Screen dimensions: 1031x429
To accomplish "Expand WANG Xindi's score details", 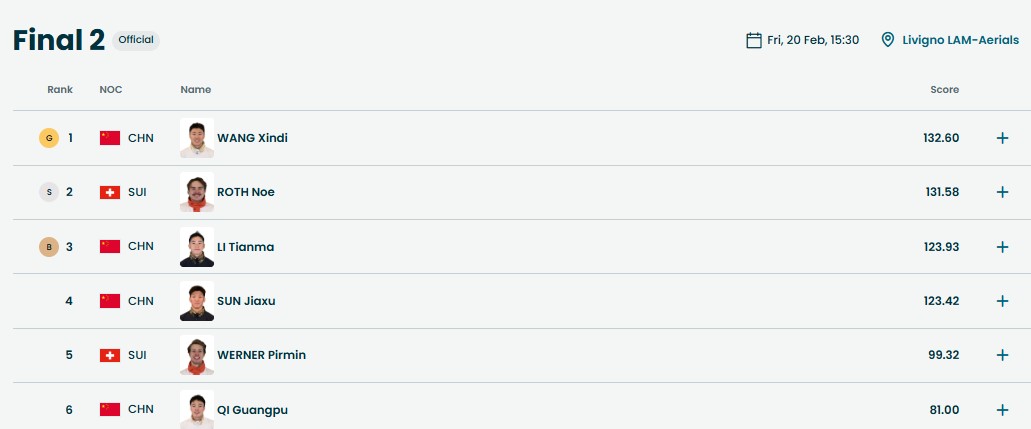I will click(1002, 138).
